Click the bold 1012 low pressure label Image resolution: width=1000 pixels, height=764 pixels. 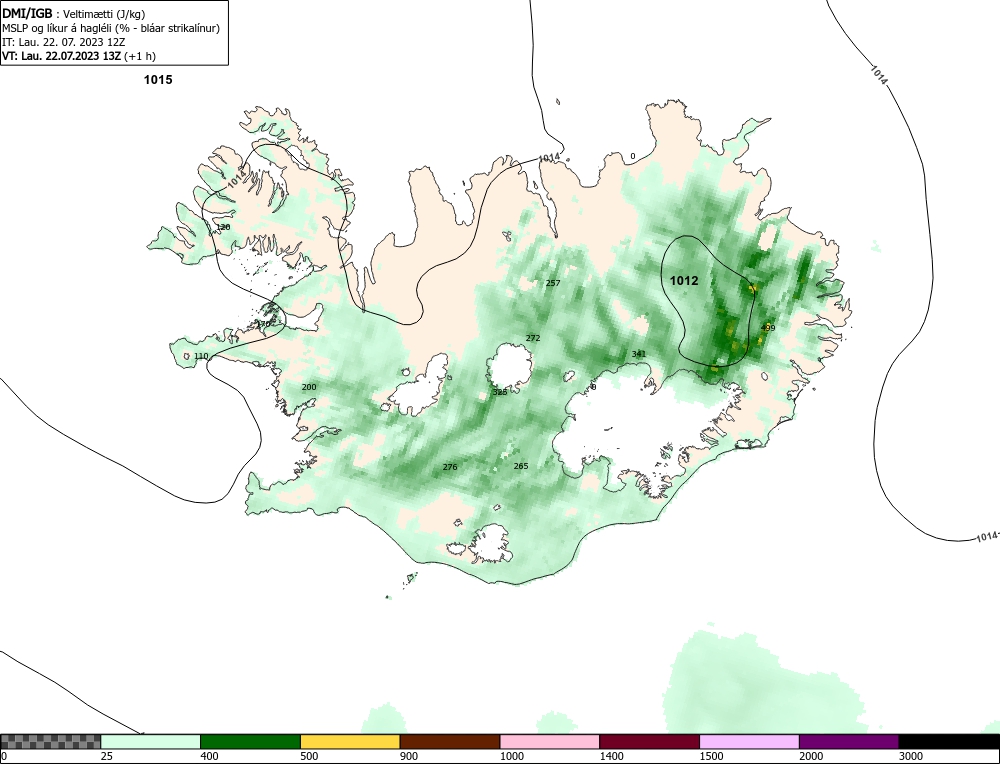point(684,281)
